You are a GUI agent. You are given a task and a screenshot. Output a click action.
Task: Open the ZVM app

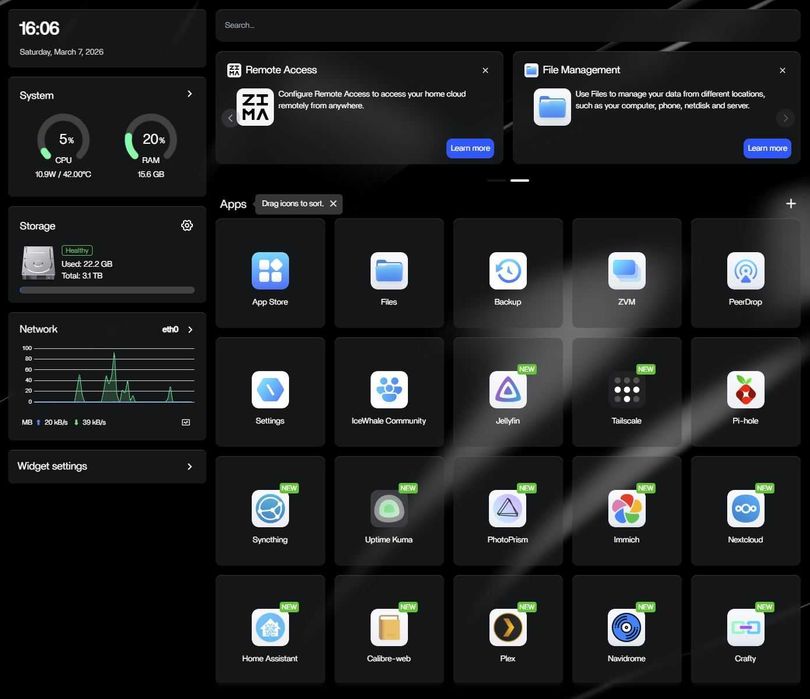627,272
